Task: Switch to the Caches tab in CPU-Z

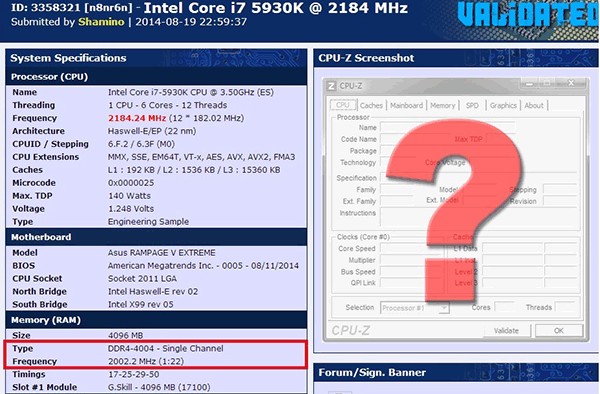Action: [371, 106]
